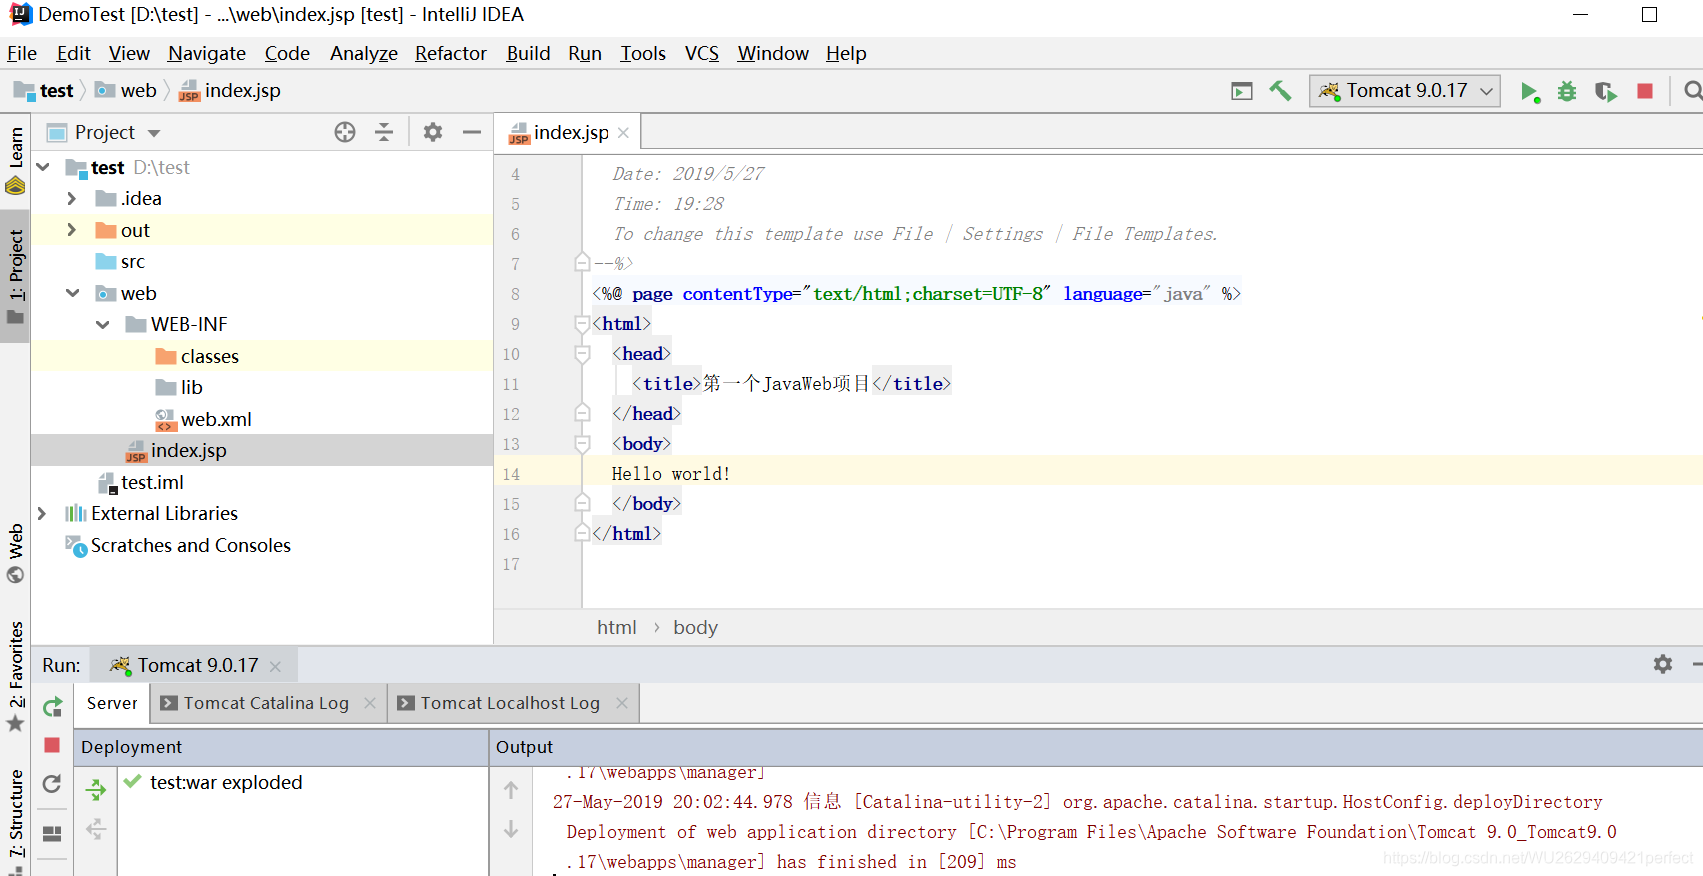Viewport: 1703px width, 876px height.
Task: Close the index.jsp editor tab
Action: (x=623, y=133)
